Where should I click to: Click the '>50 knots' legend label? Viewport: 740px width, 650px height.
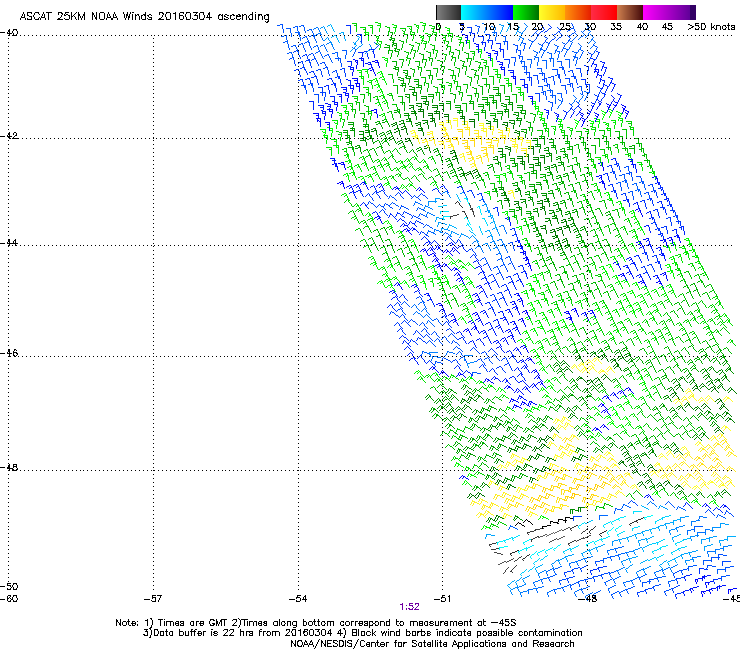point(711,27)
